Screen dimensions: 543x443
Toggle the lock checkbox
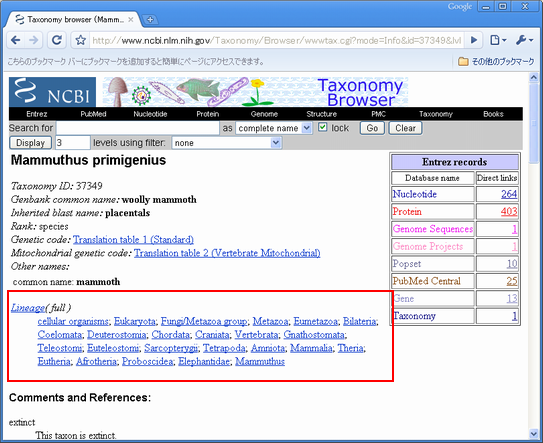click(x=322, y=127)
